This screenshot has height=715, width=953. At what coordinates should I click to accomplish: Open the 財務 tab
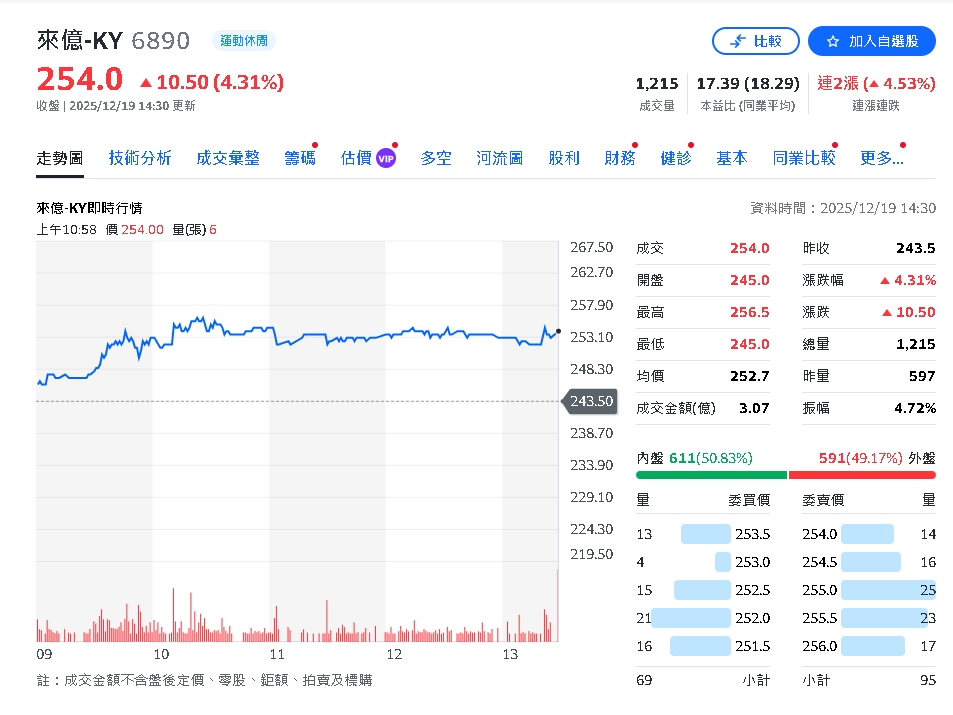619,158
